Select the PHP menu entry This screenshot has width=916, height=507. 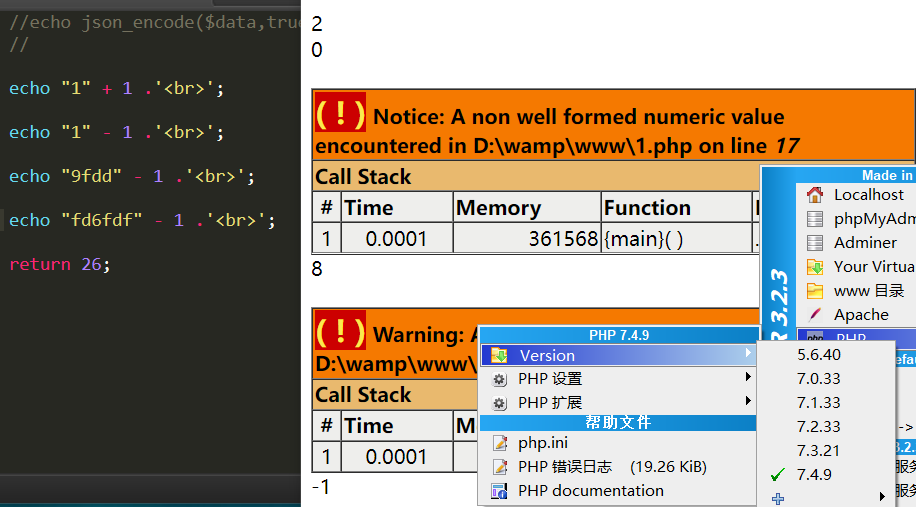click(856, 337)
